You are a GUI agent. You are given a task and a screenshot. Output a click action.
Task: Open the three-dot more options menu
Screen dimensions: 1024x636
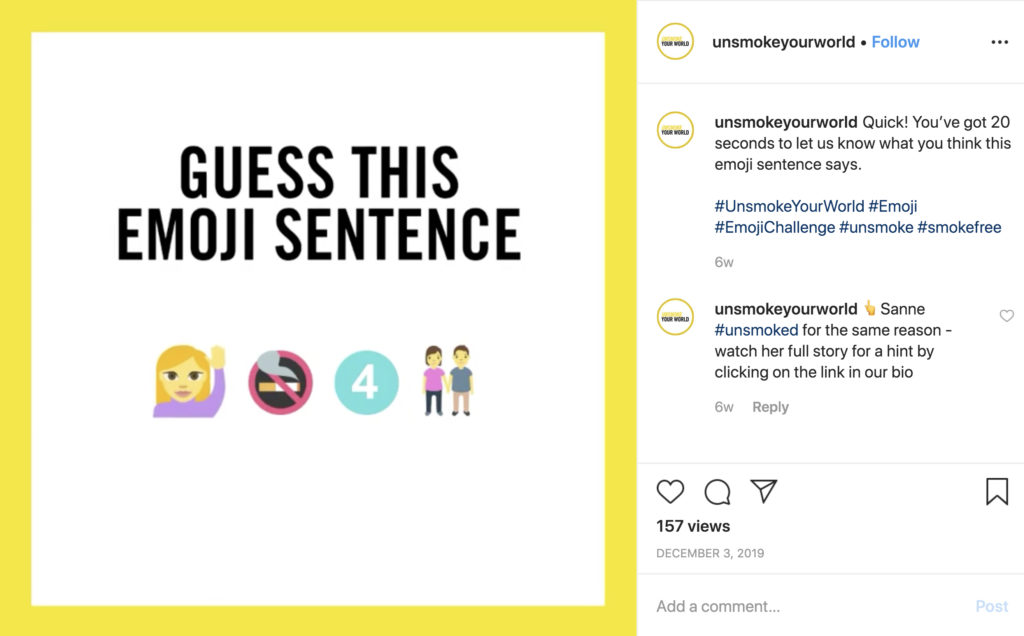click(x=999, y=42)
